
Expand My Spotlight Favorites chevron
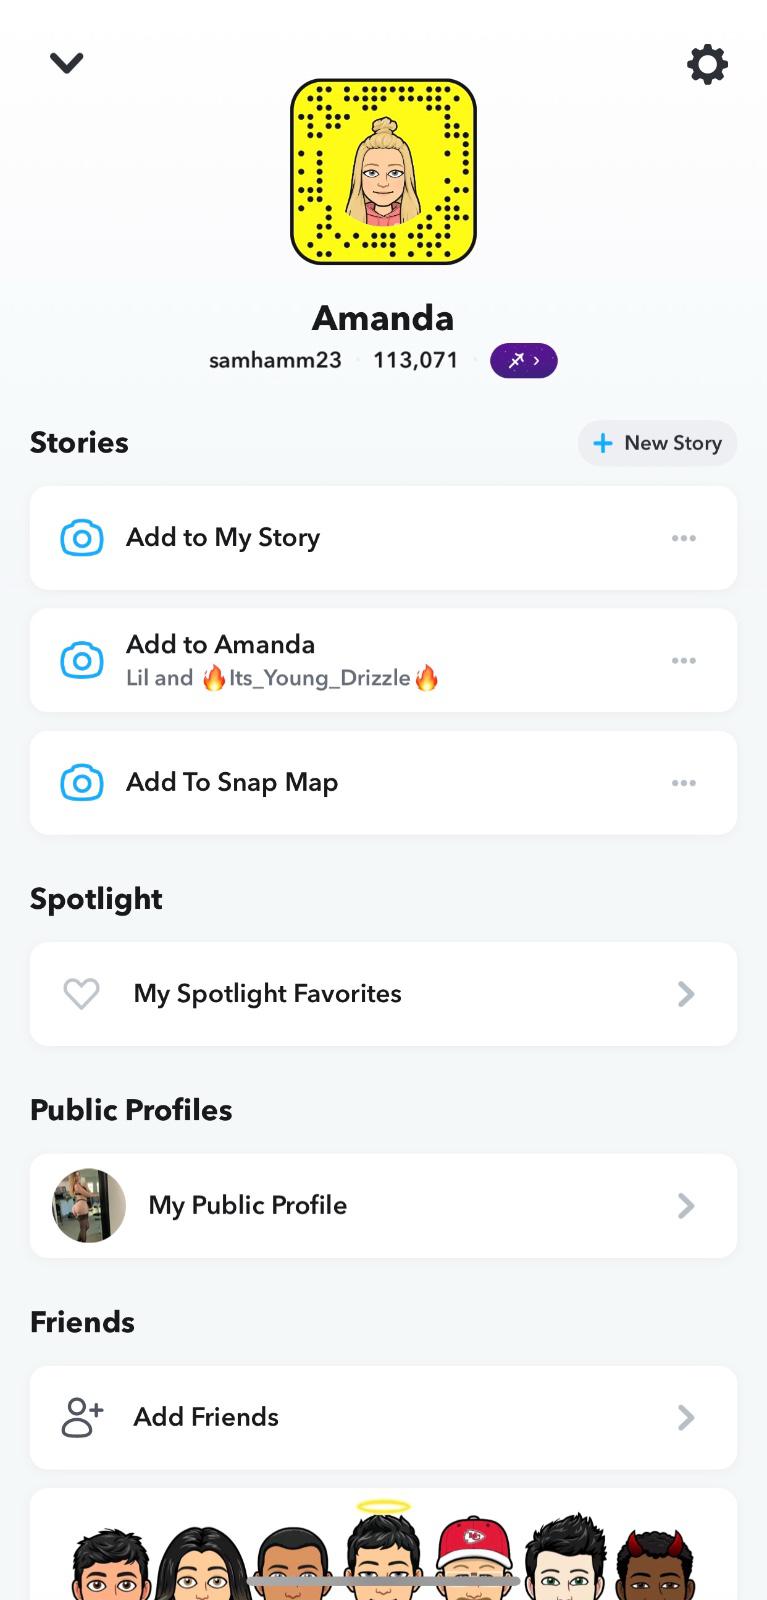click(x=686, y=994)
